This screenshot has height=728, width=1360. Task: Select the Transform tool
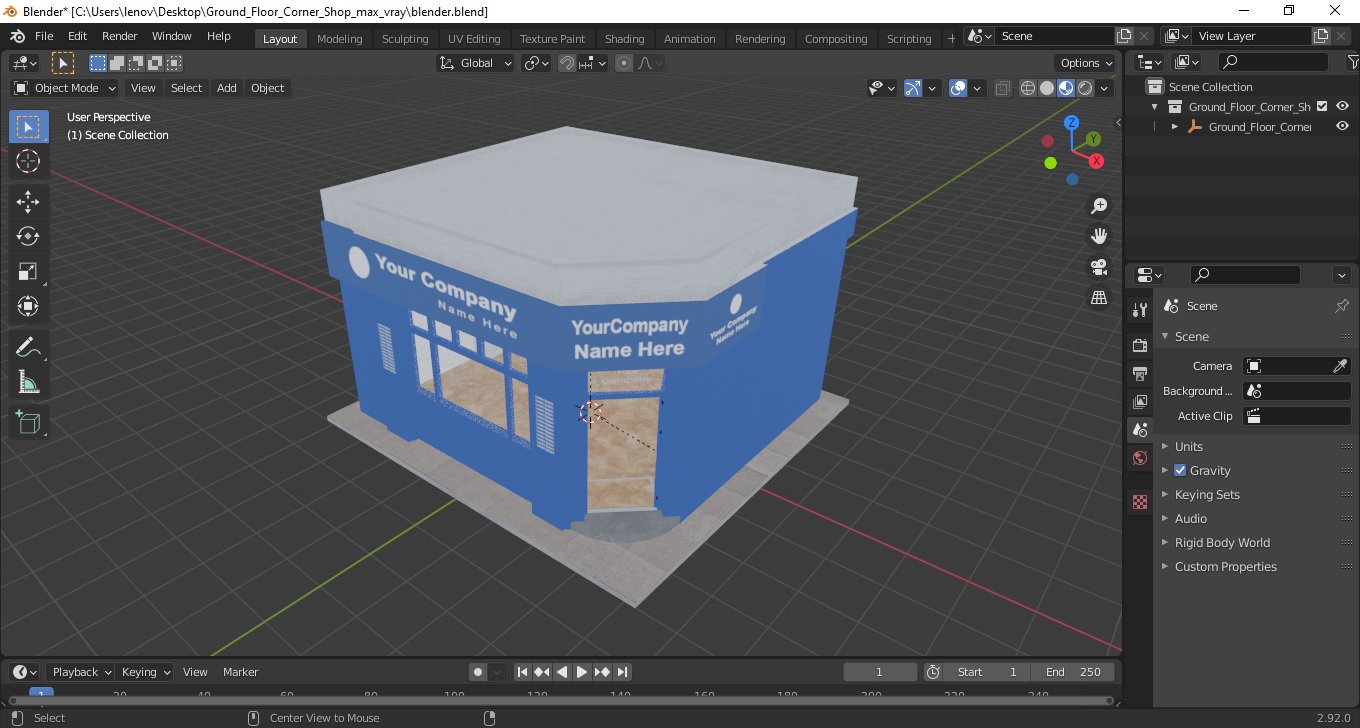pyautogui.click(x=28, y=306)
